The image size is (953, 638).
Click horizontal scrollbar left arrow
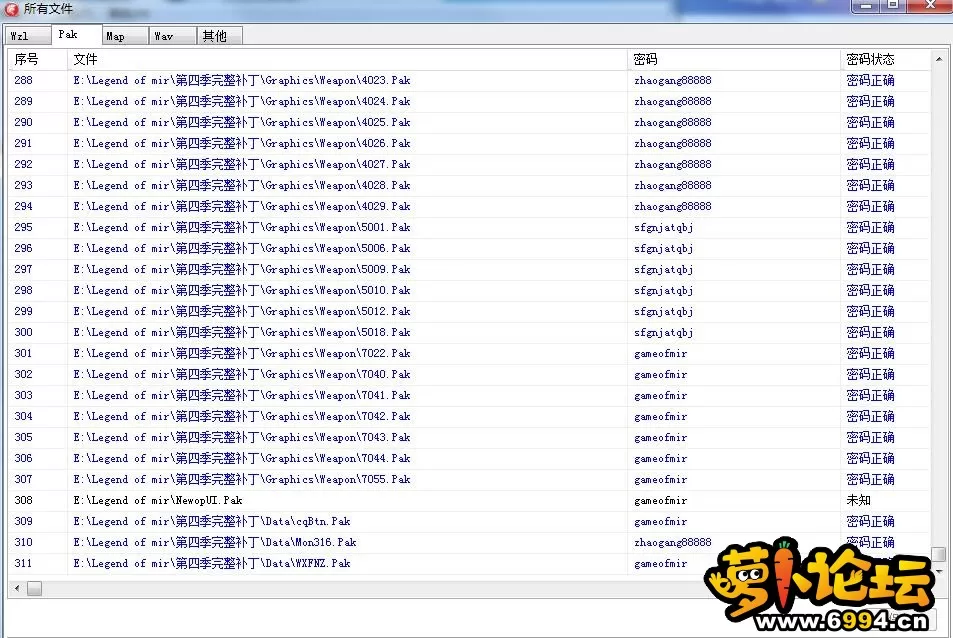coord(17,588)
